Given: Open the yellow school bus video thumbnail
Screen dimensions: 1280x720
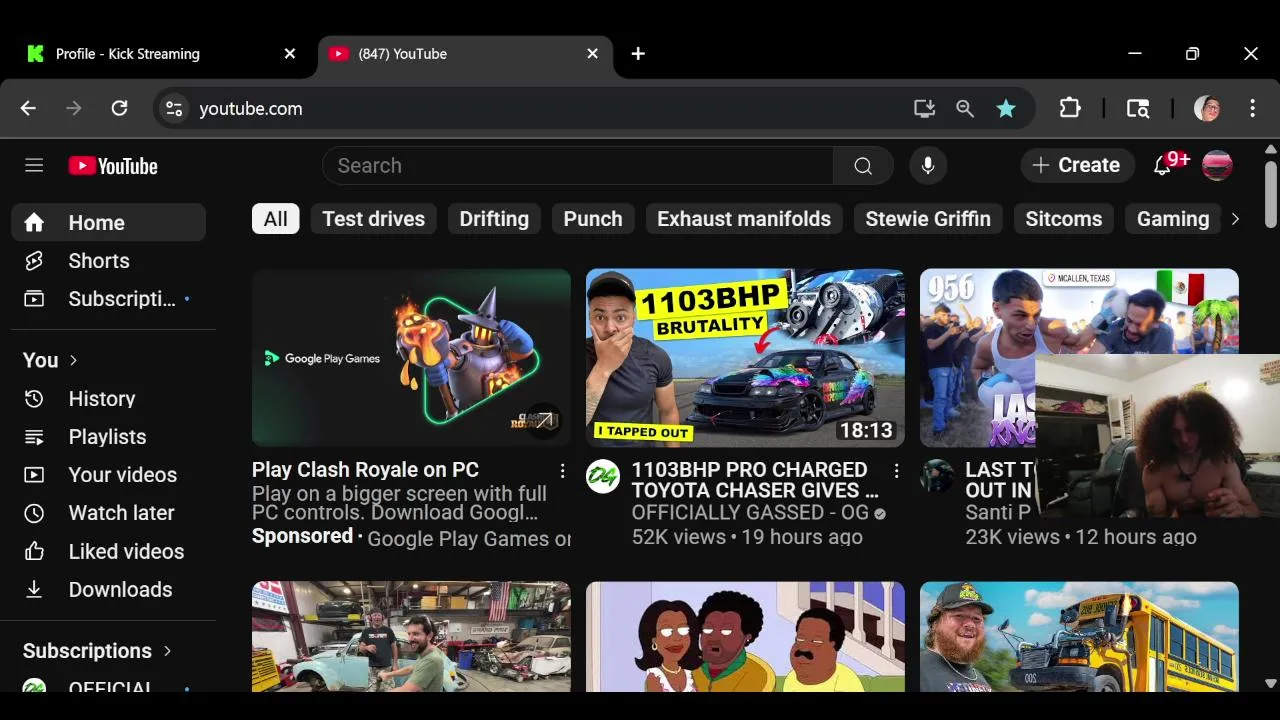Looking at the screenshot, I should click(1079, 637).
